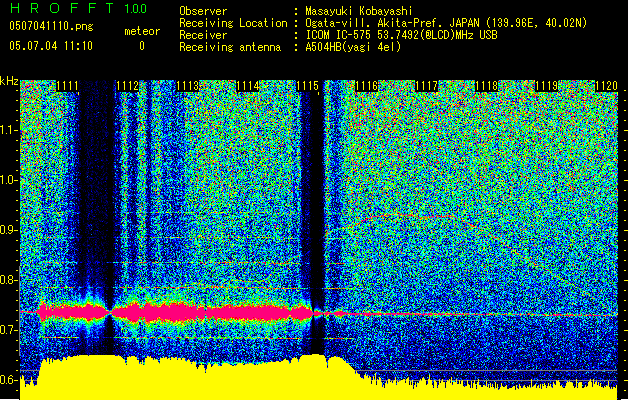
Task: Click the antenna value A504HB(yagi 4el)
Action: pyautogui.click(x=353, y=47)
